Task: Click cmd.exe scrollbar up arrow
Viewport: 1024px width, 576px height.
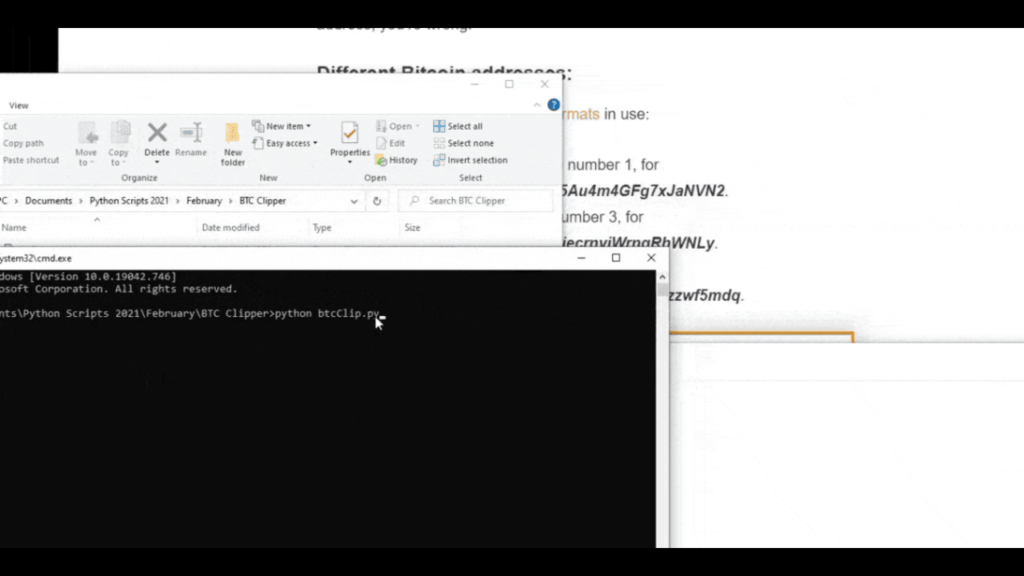Action: 662,277
